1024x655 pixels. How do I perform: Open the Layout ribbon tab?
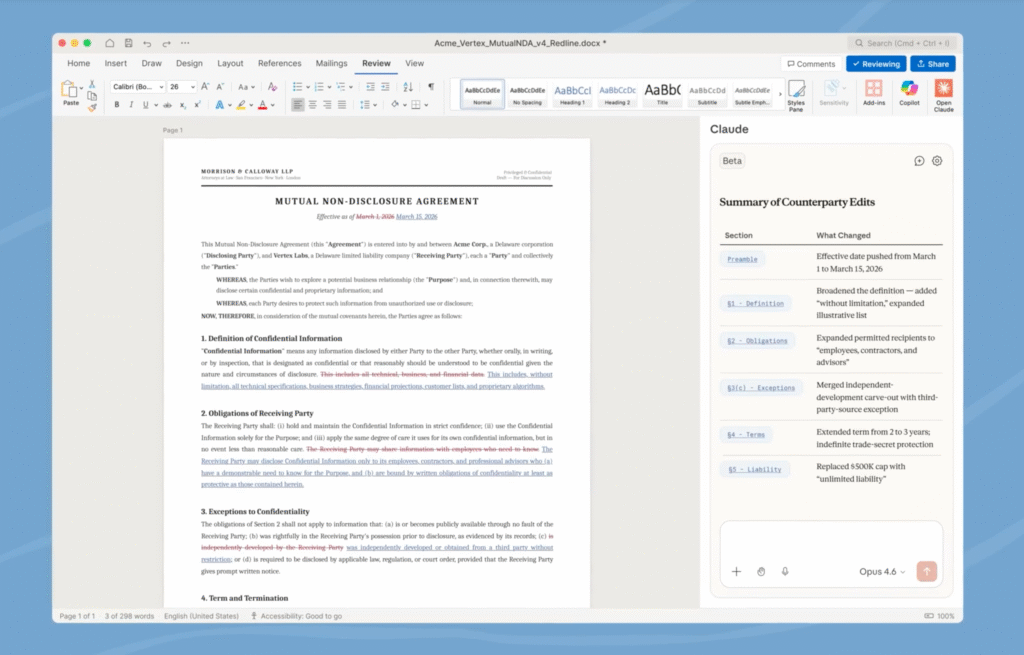(x=230, y=63)
